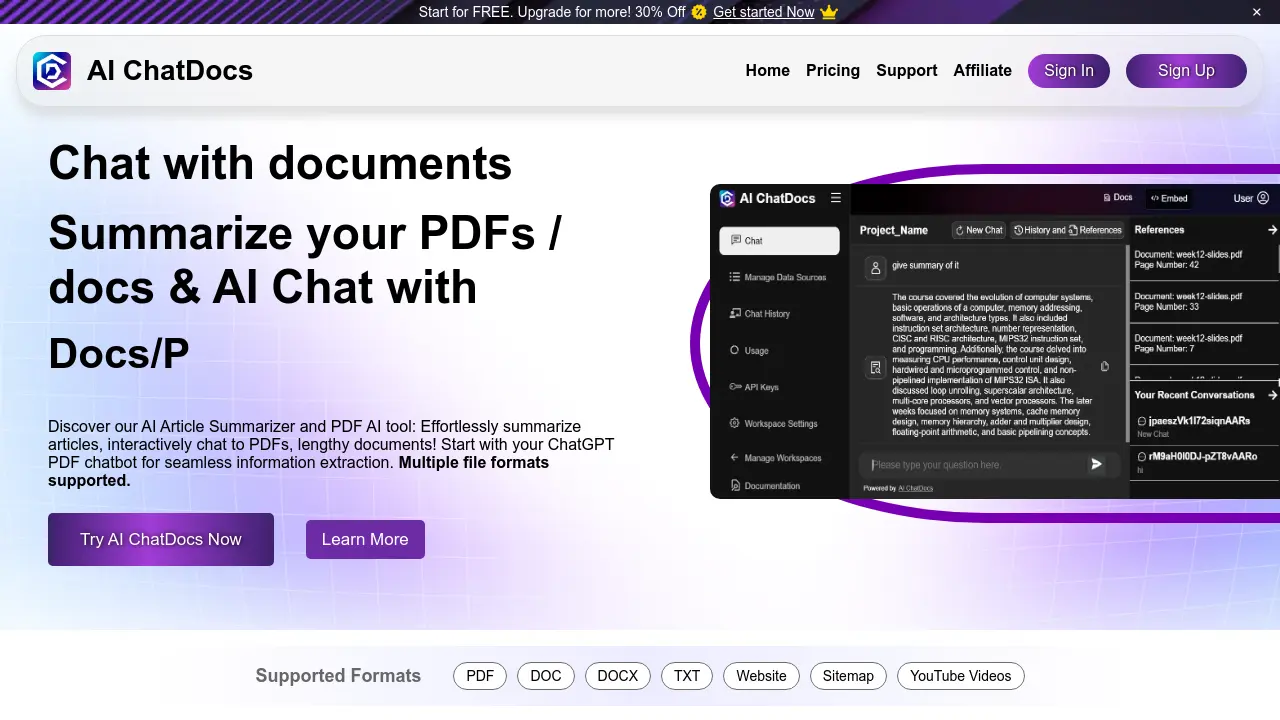Click the Sign Up button
This screenshot has width=1280, height=720.
click(x=1186, y=71)
